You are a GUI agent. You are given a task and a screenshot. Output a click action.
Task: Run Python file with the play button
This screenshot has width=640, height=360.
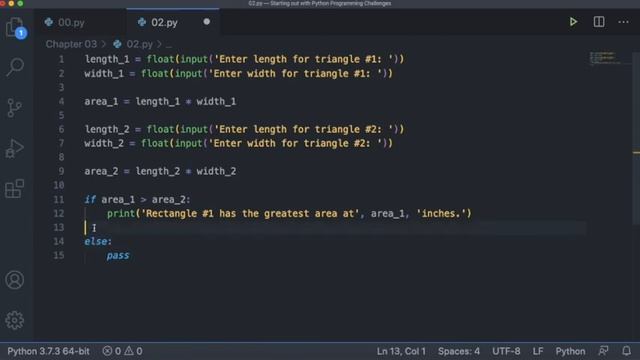click(x=573, y=22)
